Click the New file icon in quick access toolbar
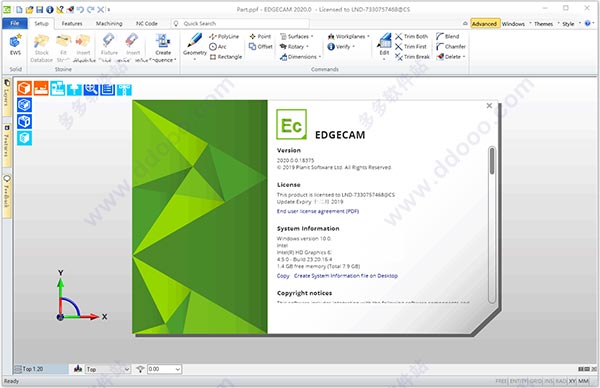Viewport: 600px width, 388px height. (x=19, y=9)
